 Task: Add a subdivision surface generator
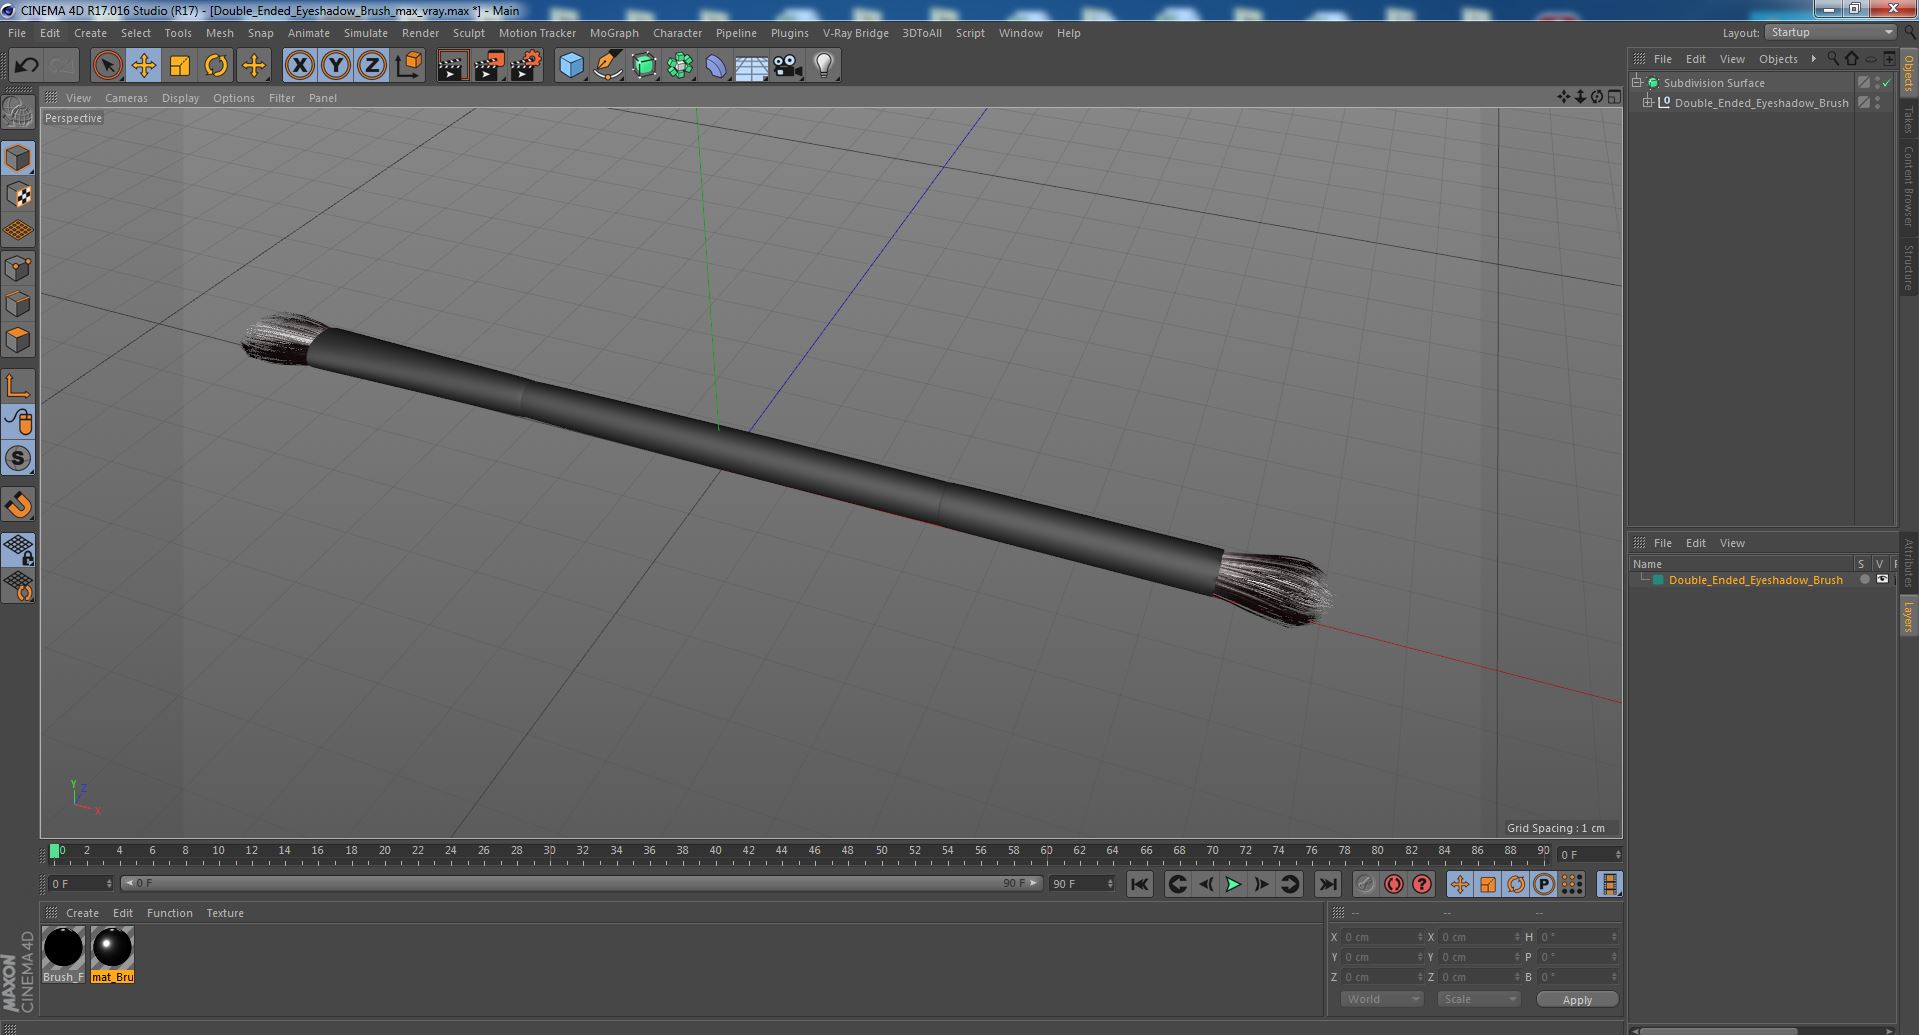[644, 66]
